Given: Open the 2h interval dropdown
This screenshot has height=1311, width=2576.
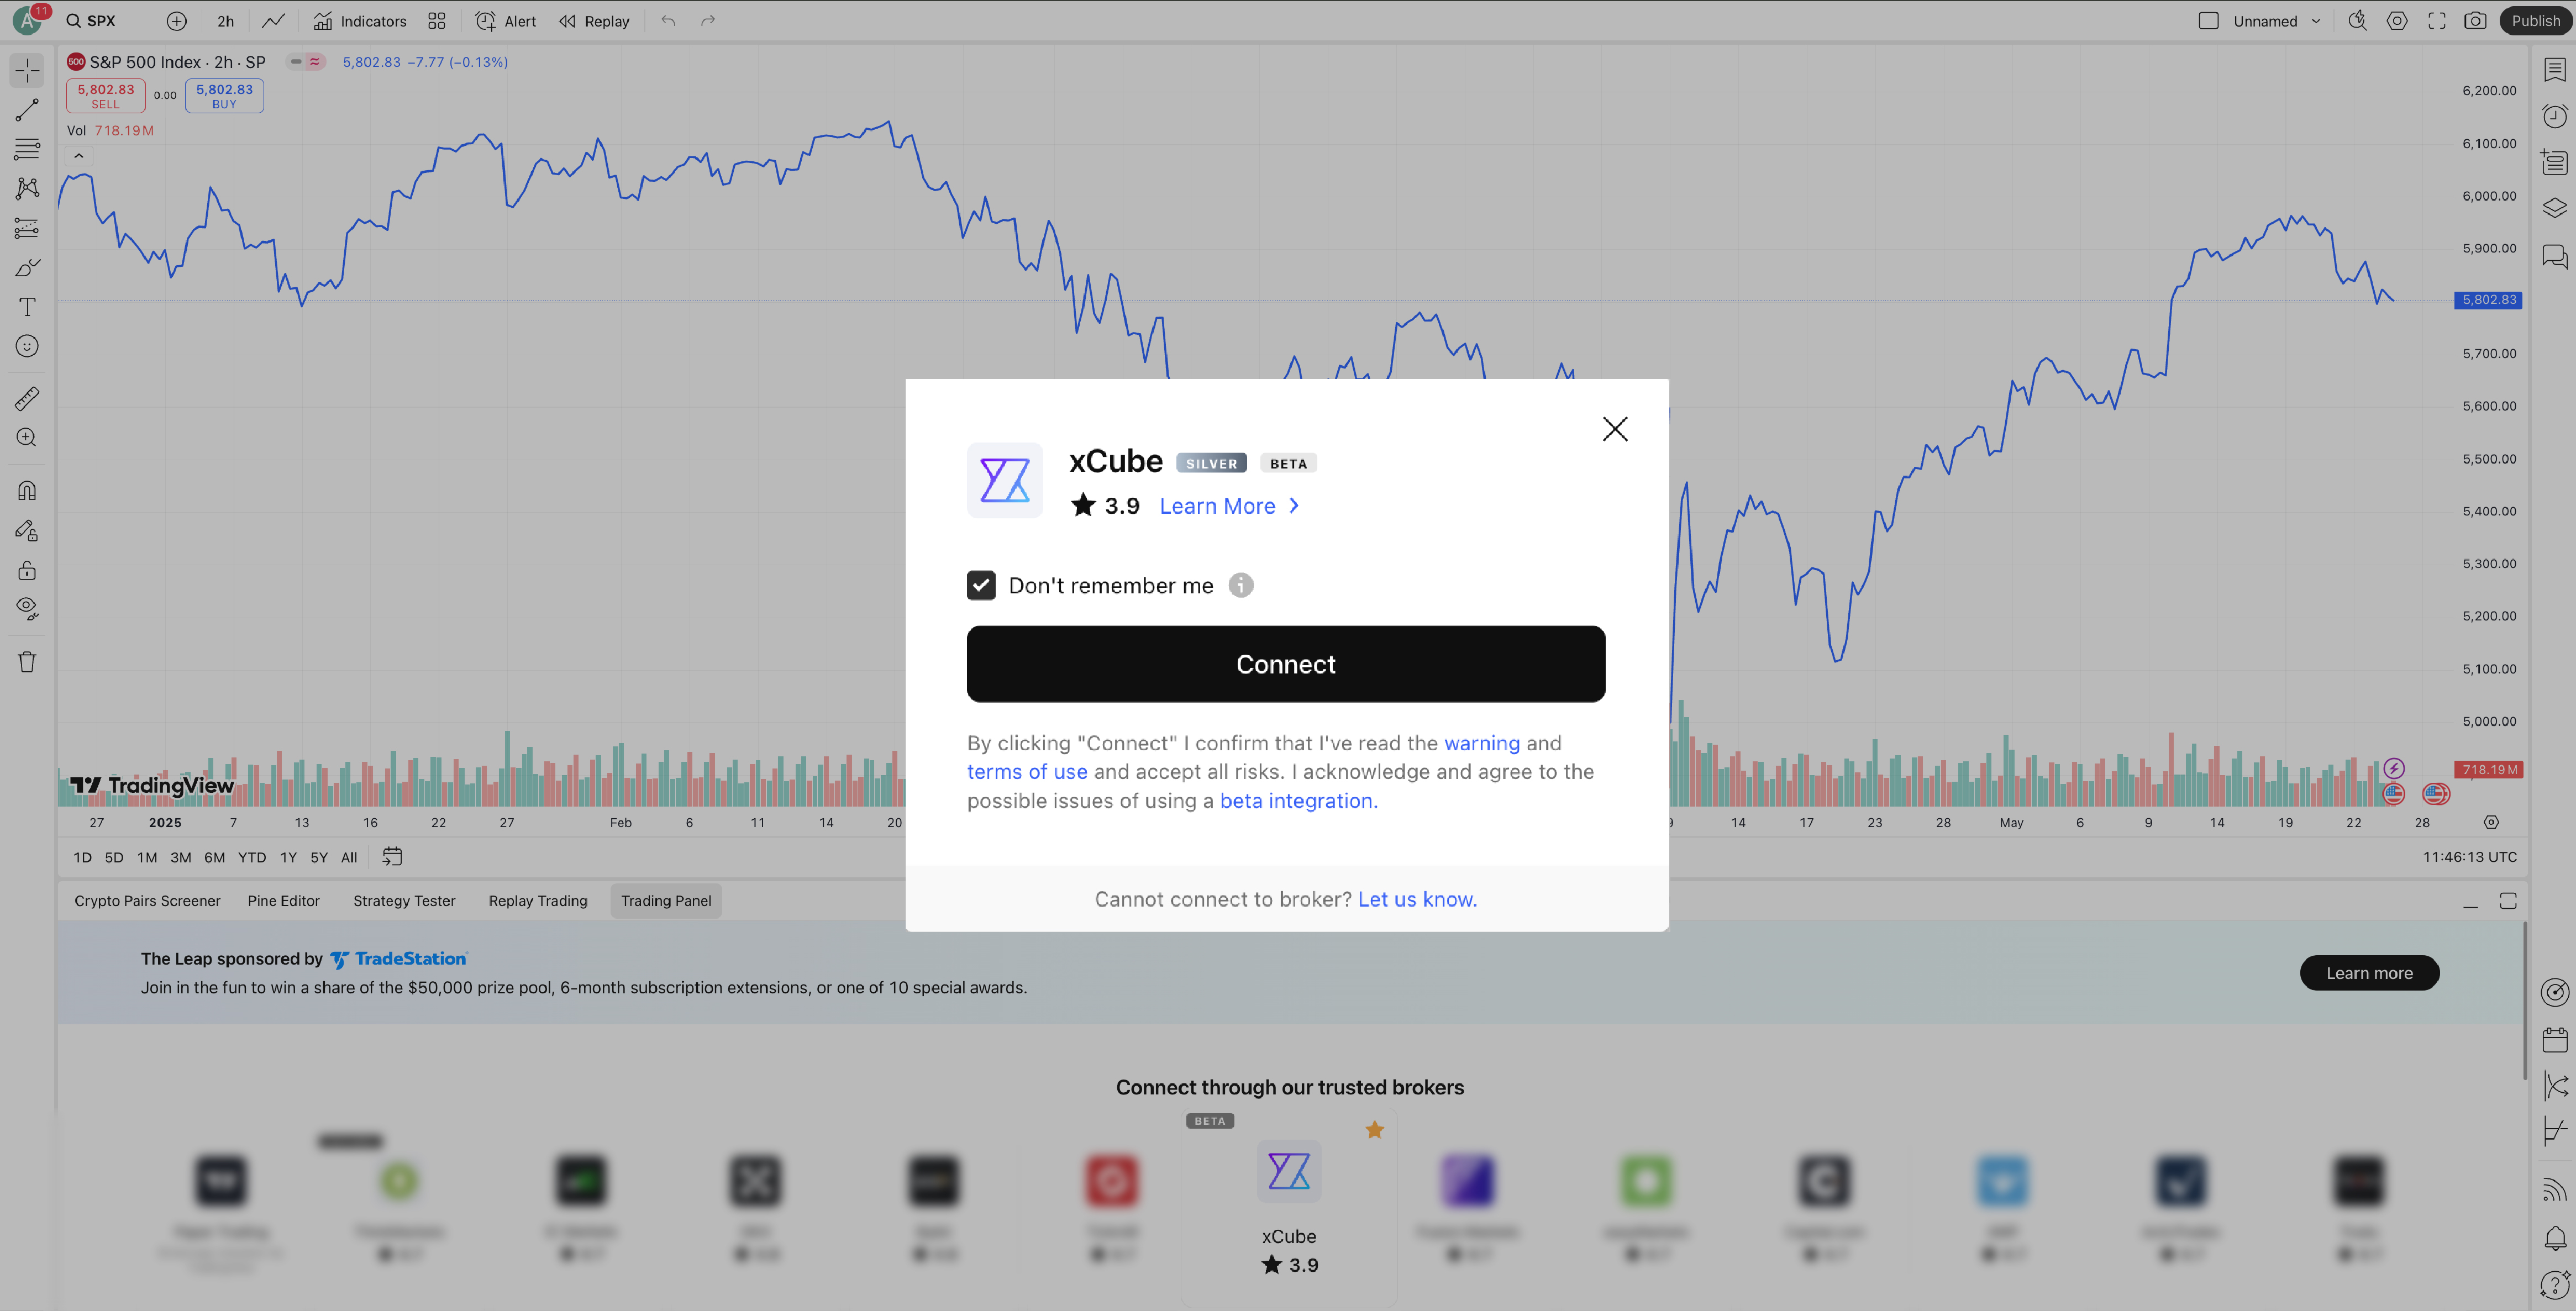Looking at the screenshot, I should [x=226, y=21].
